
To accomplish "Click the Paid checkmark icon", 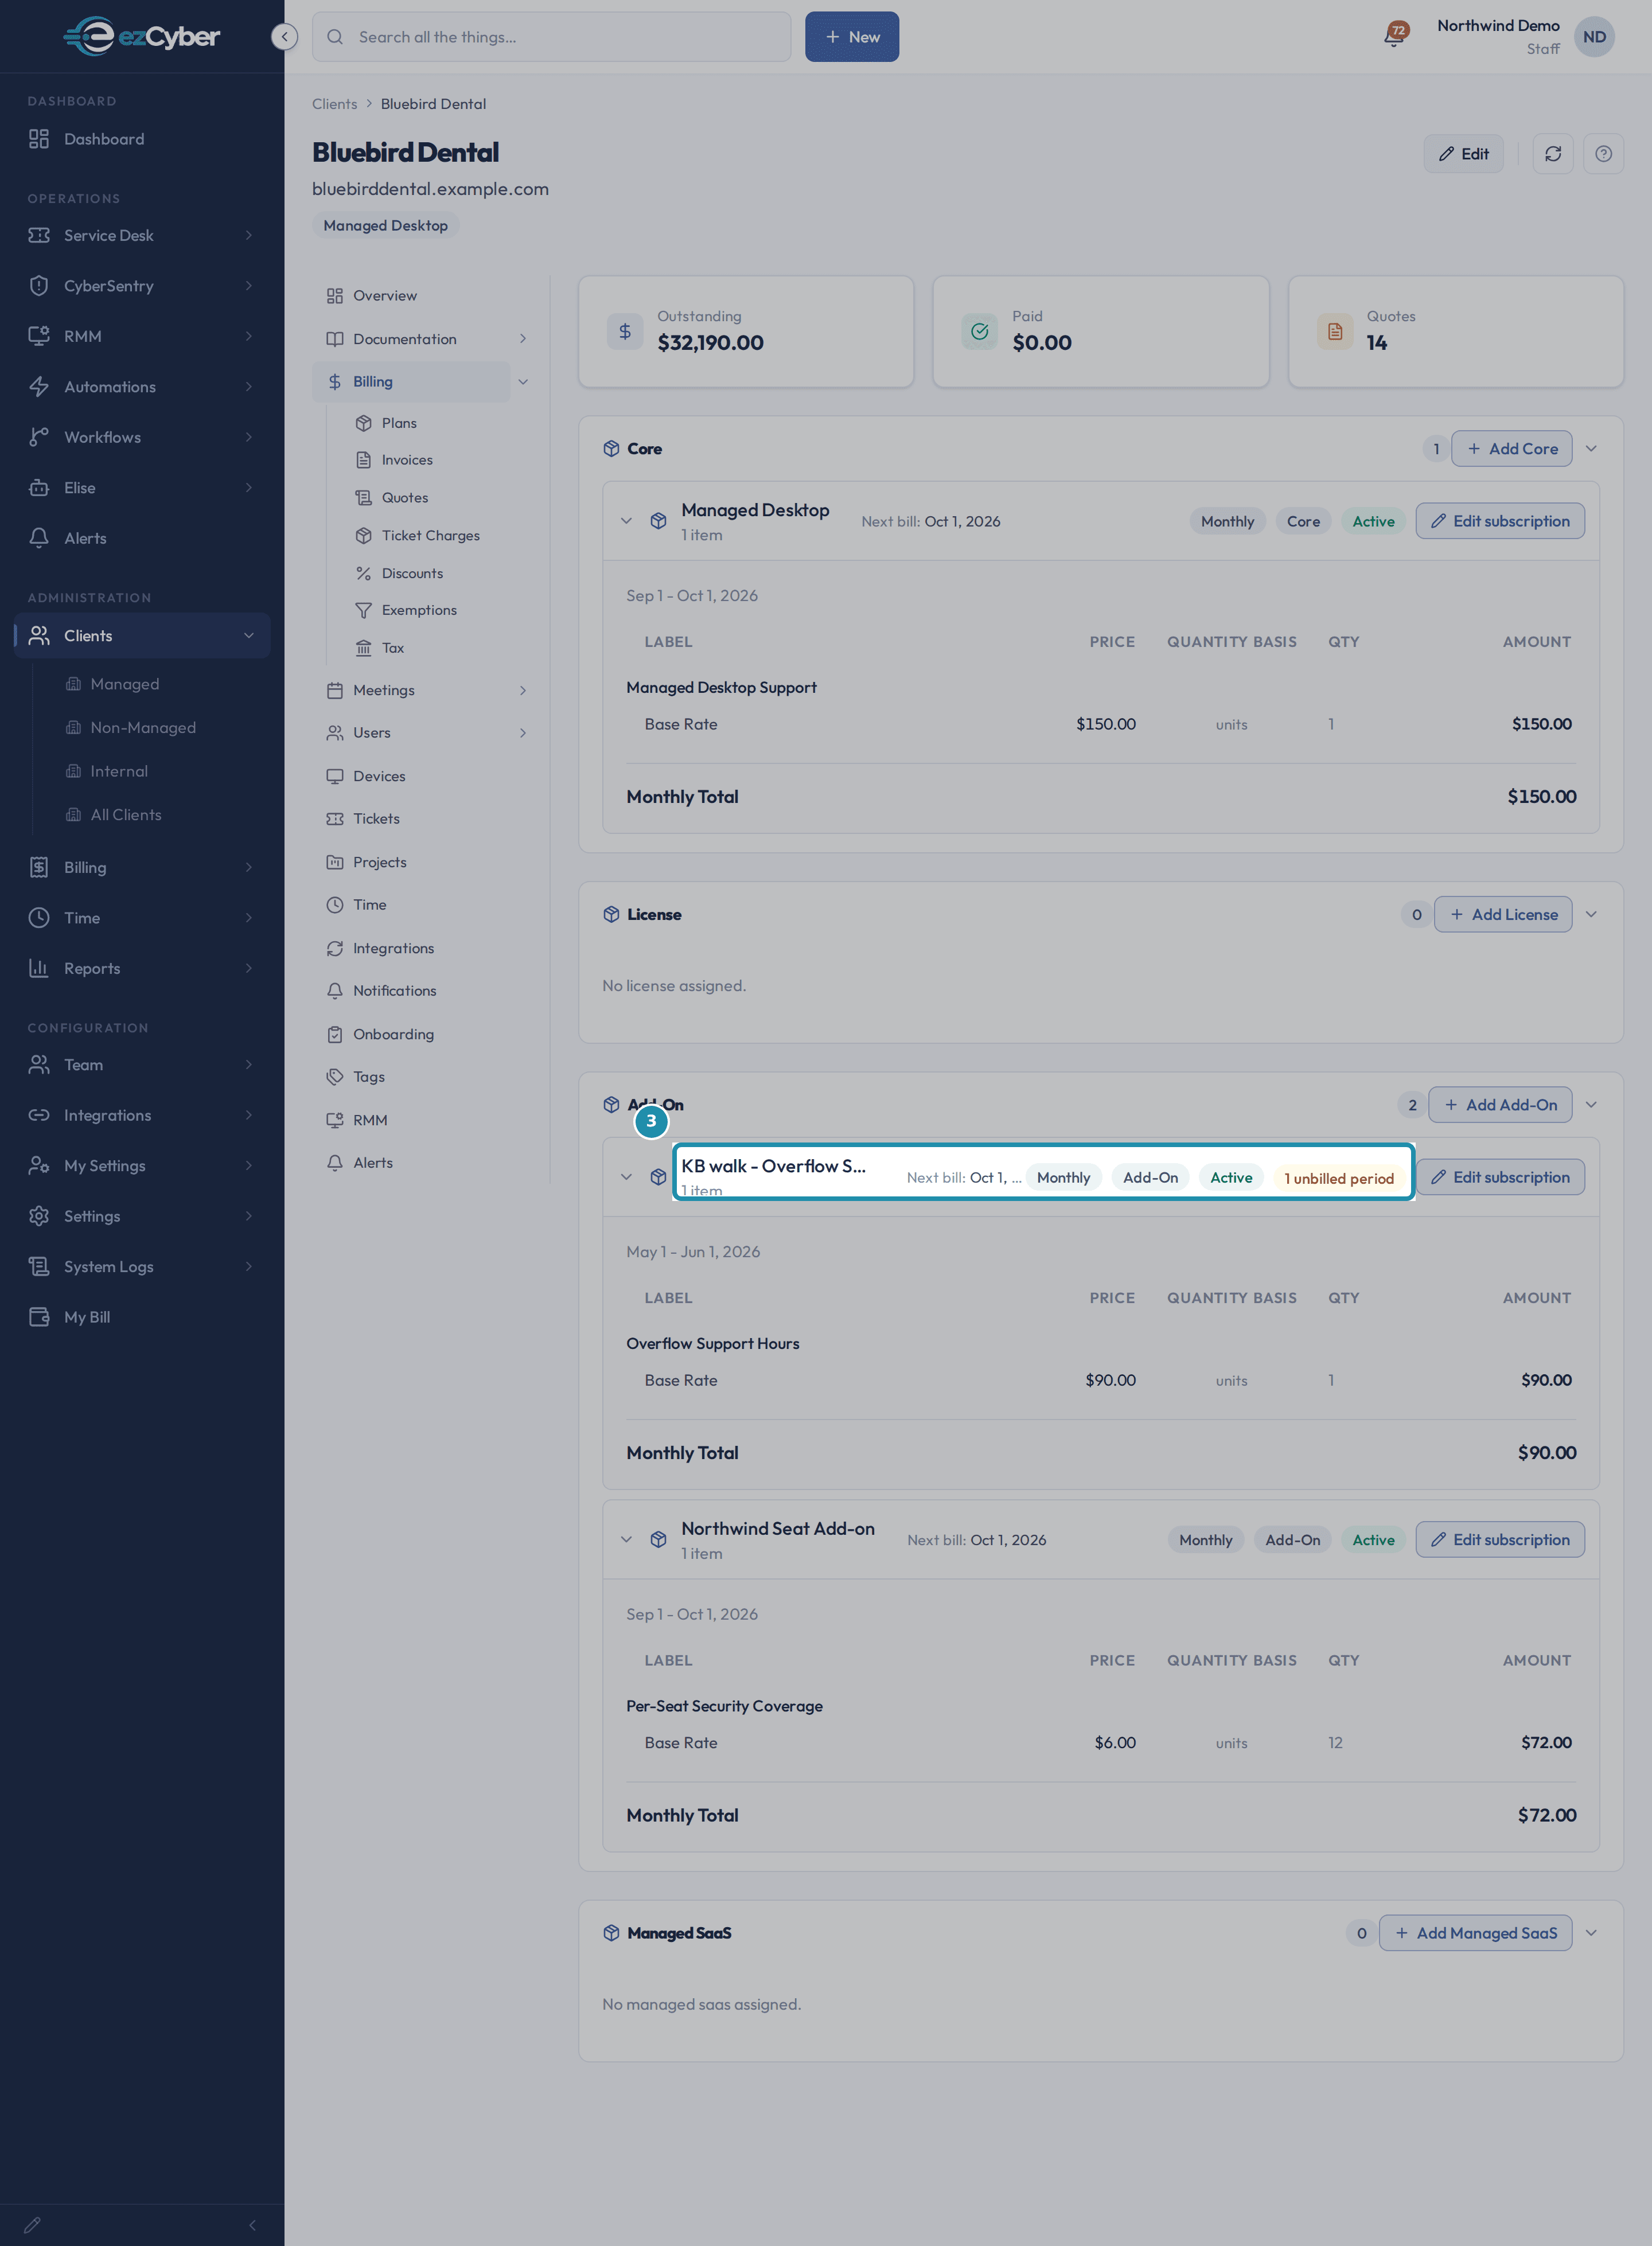I will (x=980, y=331).
